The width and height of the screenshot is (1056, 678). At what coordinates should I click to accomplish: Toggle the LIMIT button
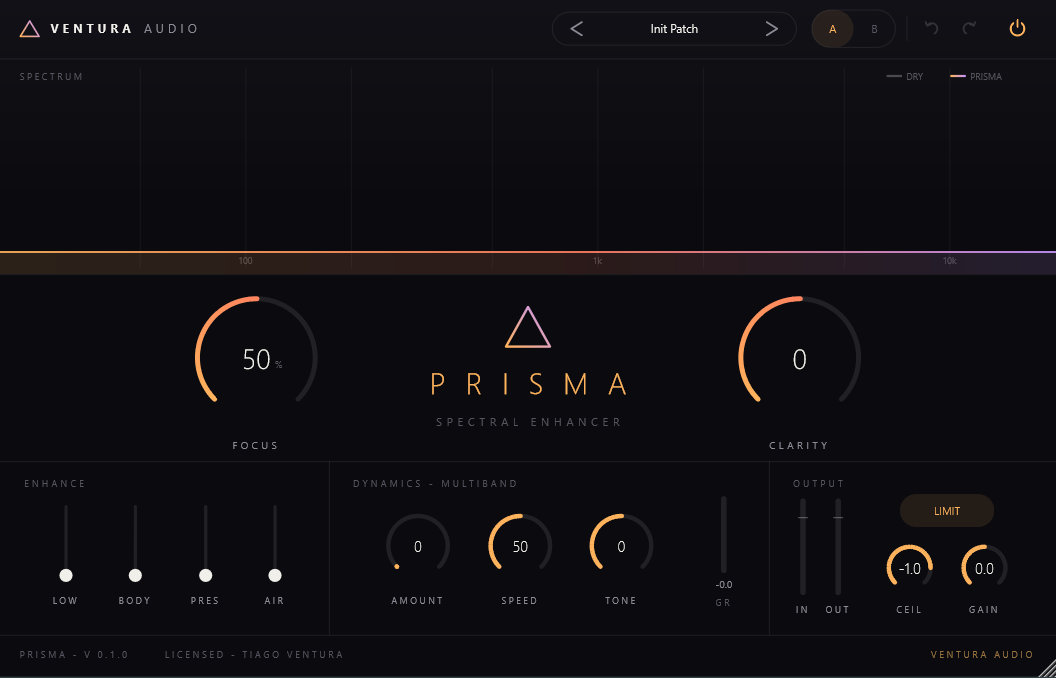click(947, 511)
